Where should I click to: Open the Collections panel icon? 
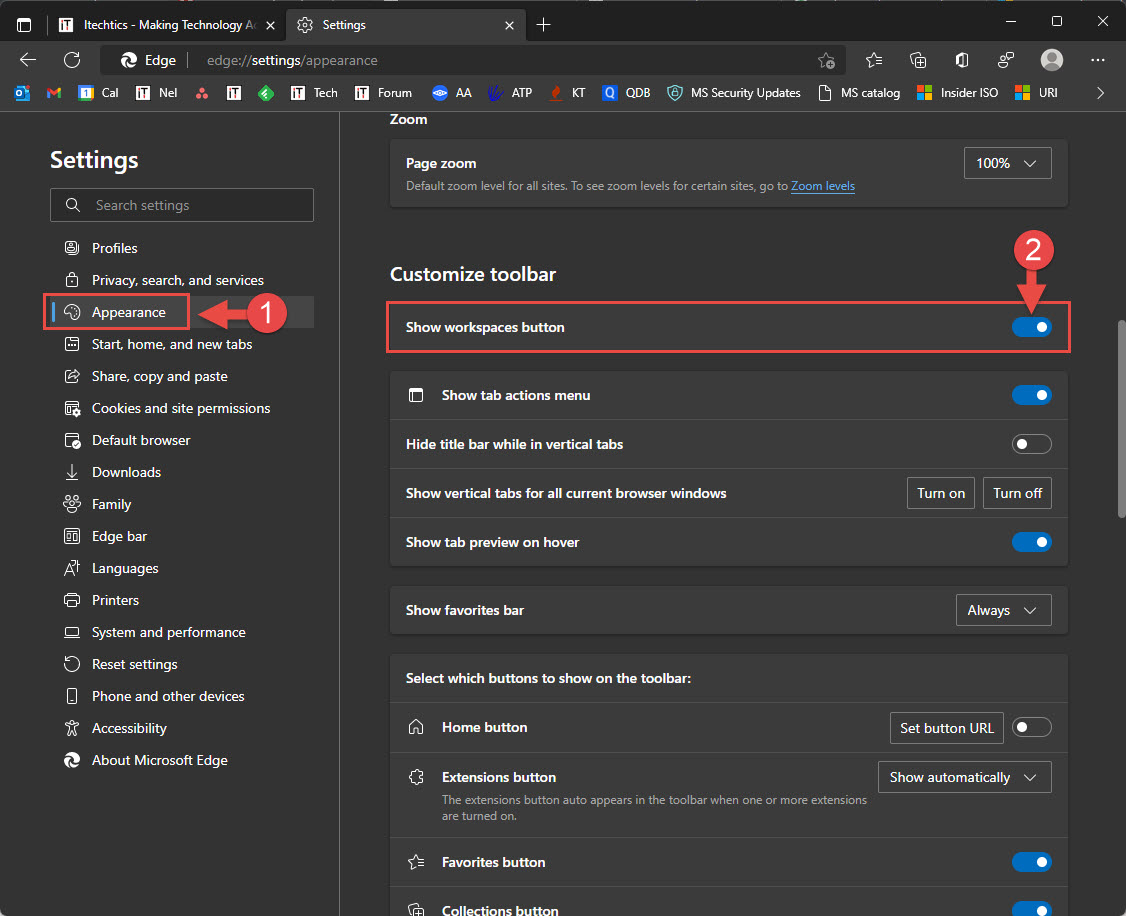(x=918, y=60)
